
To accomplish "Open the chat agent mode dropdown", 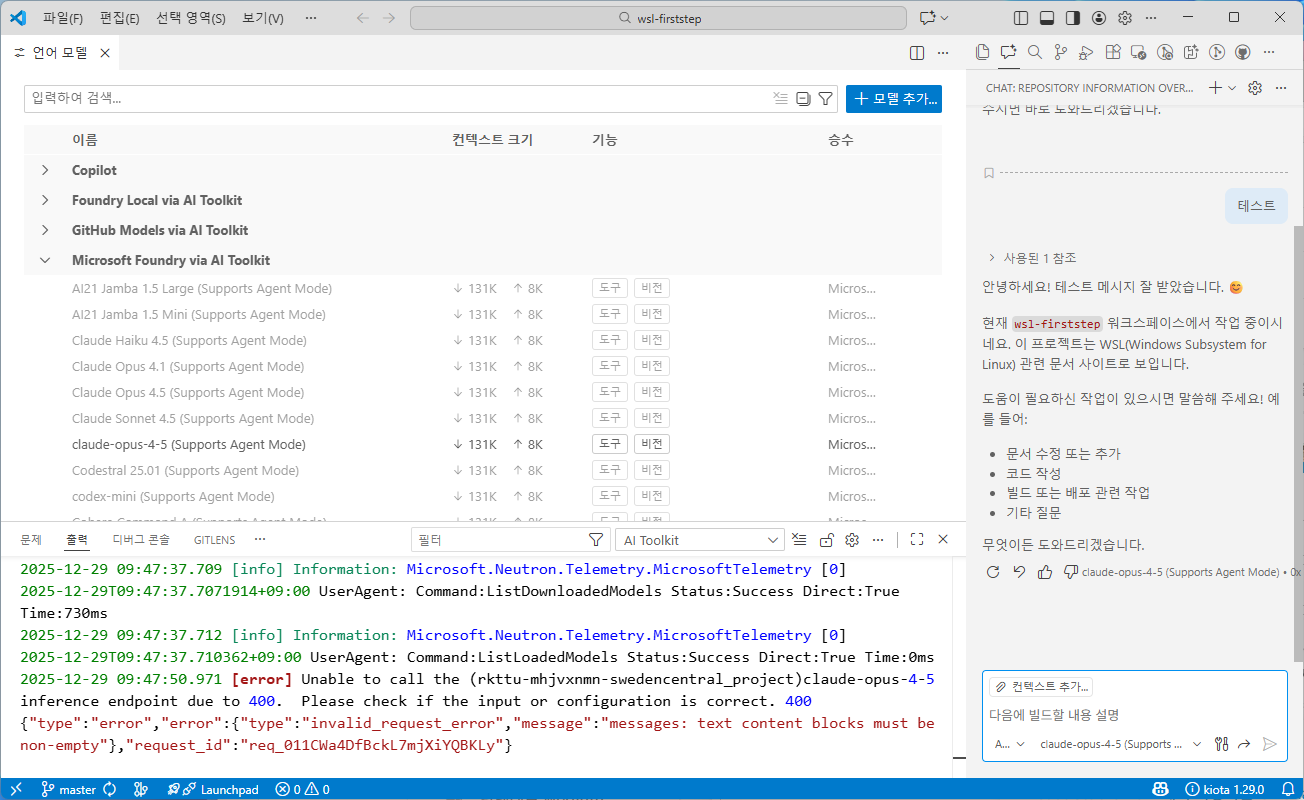I will coord(1009,744).
